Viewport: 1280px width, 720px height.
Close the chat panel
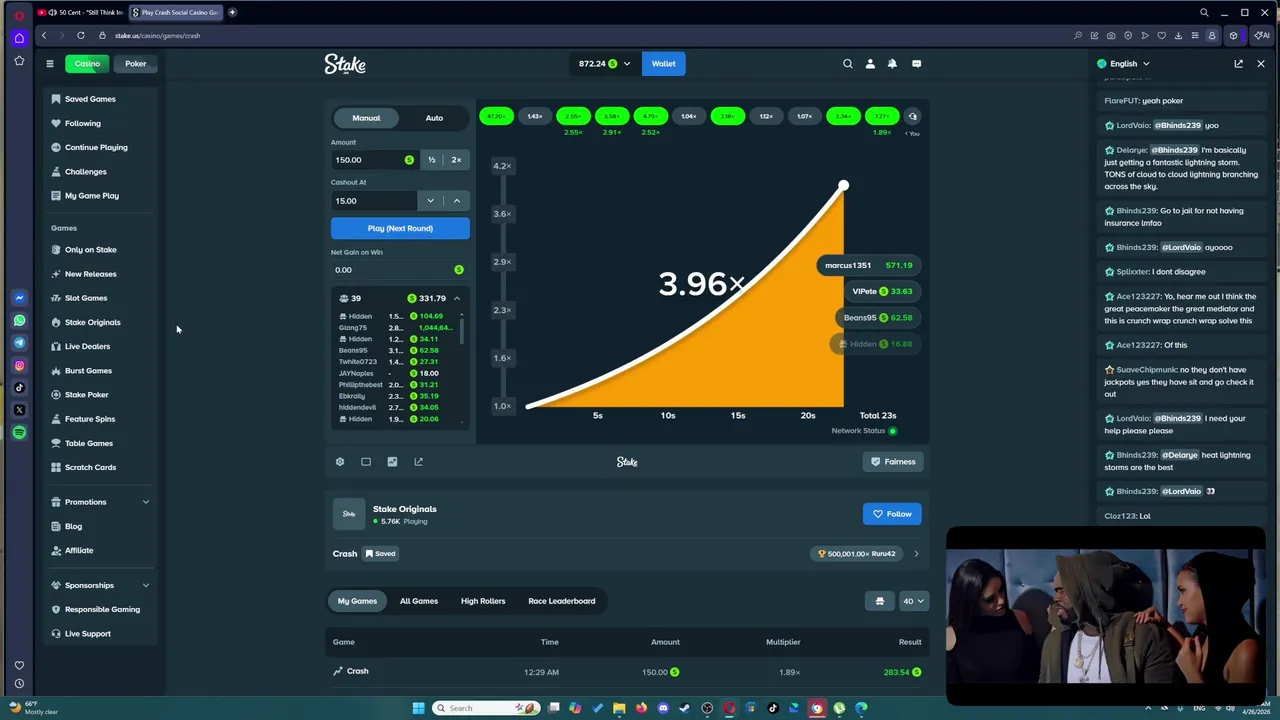(x=1260, y=64)
